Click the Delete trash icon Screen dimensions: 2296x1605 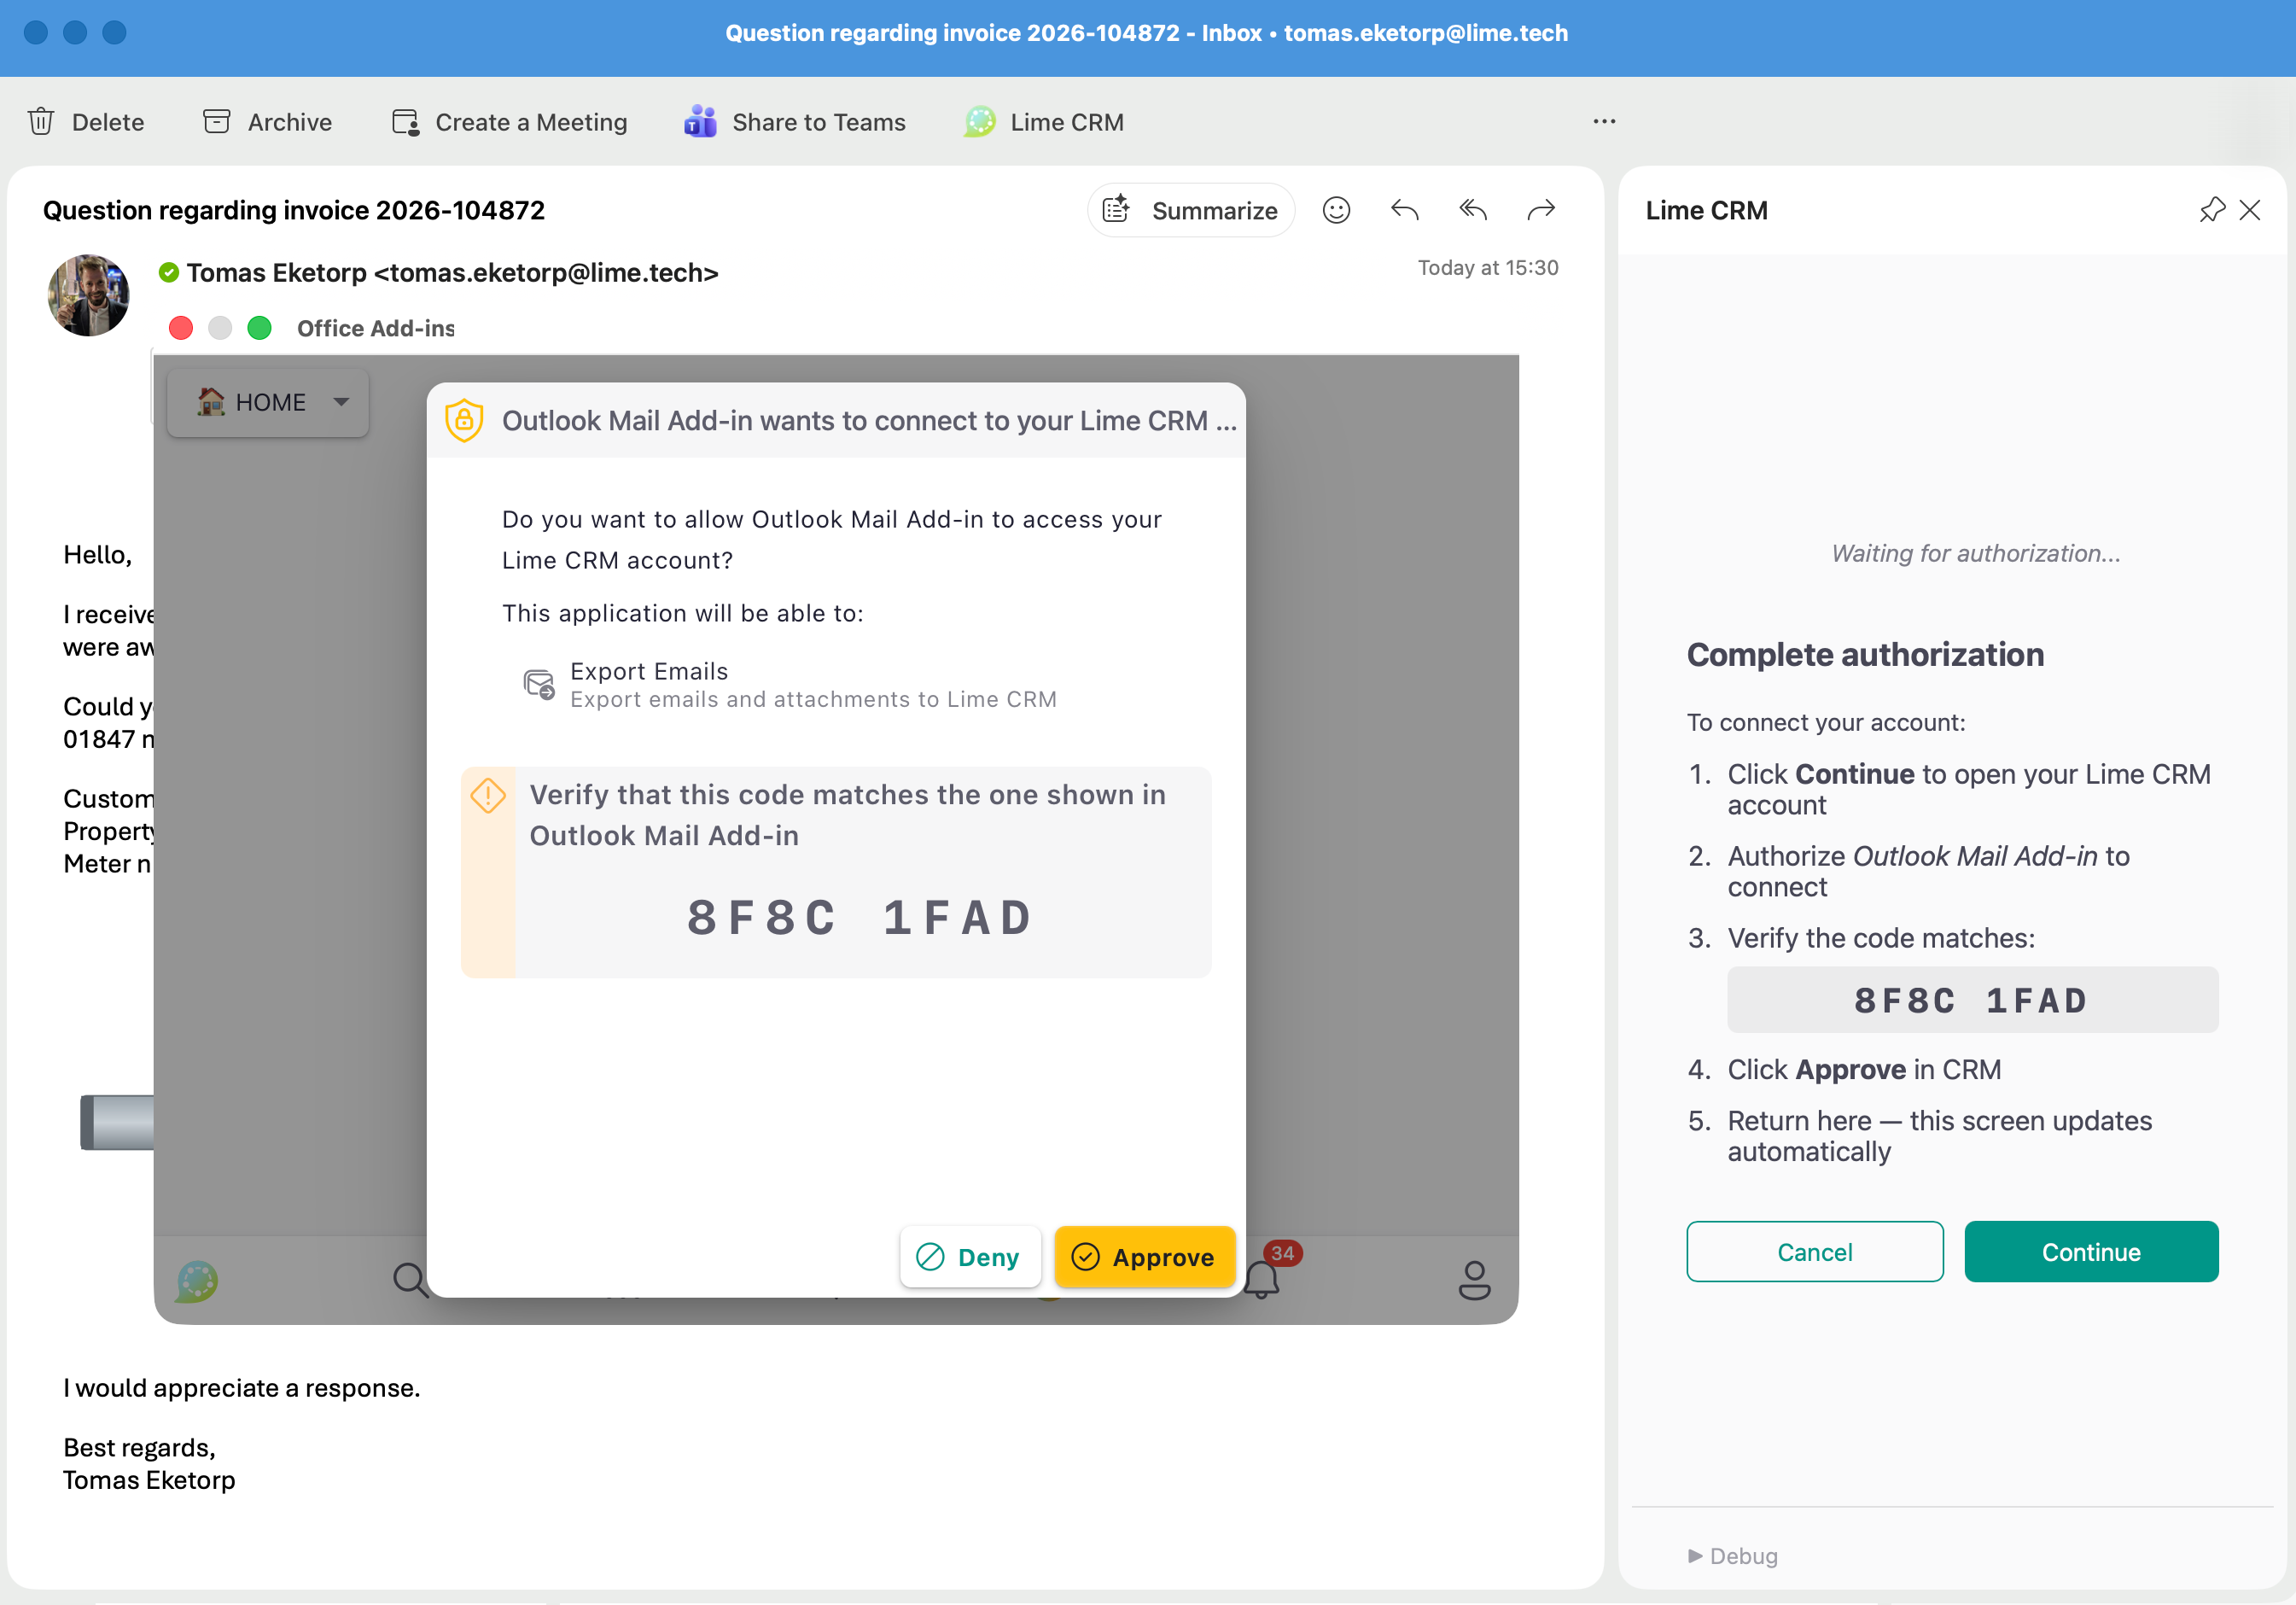[41, 122]
